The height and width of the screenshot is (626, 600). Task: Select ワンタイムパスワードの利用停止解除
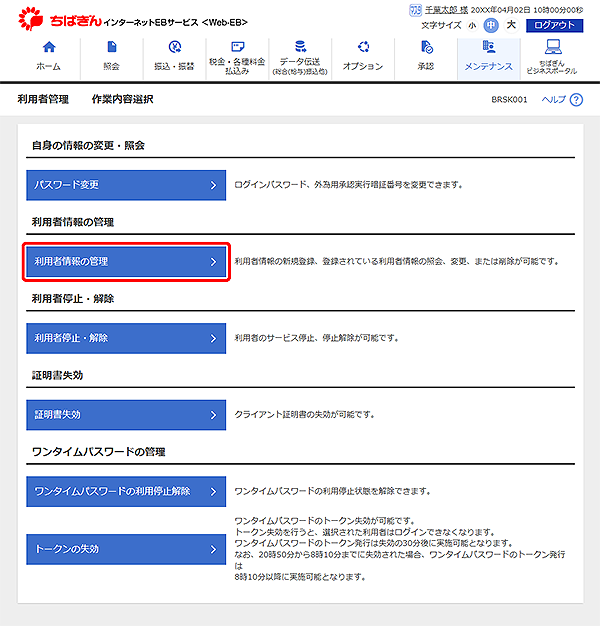(126, 491)
